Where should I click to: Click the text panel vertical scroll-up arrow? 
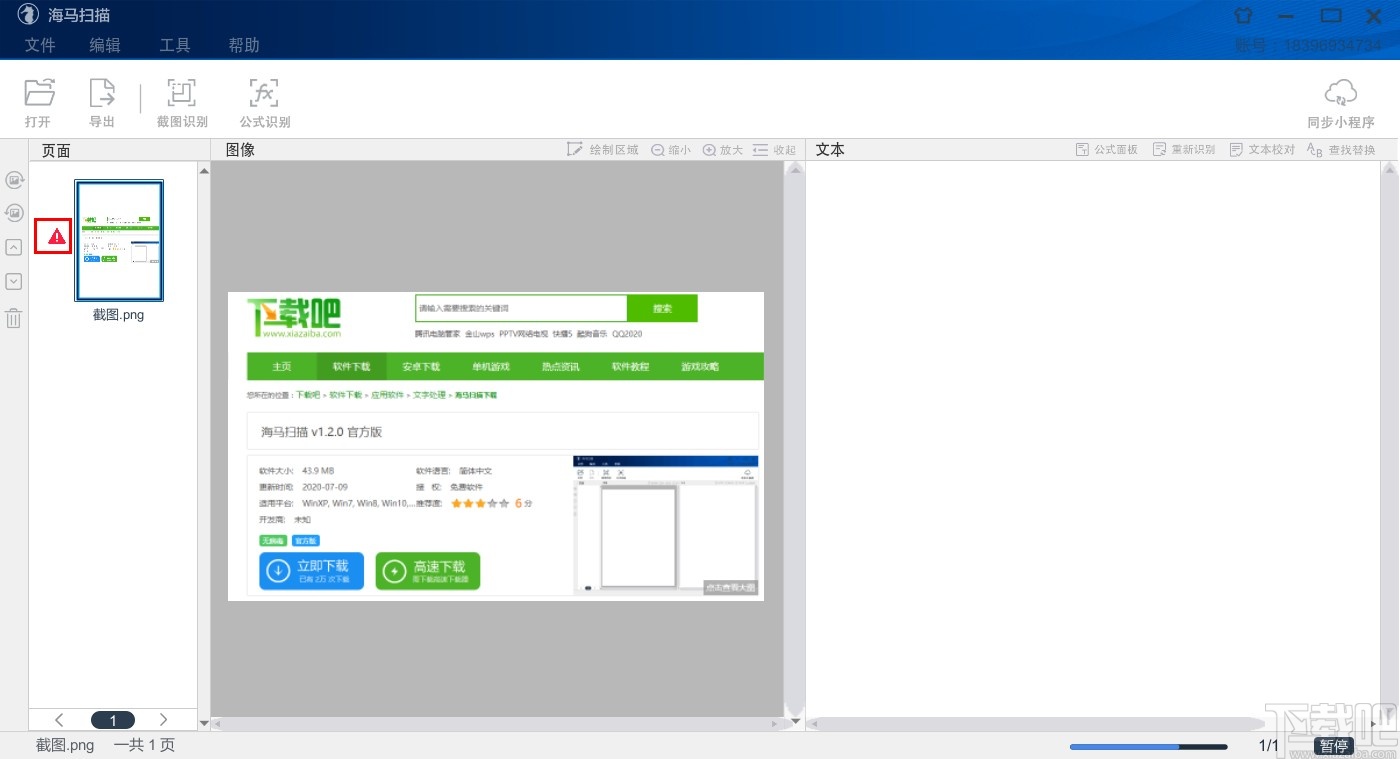pos(1389,171)
